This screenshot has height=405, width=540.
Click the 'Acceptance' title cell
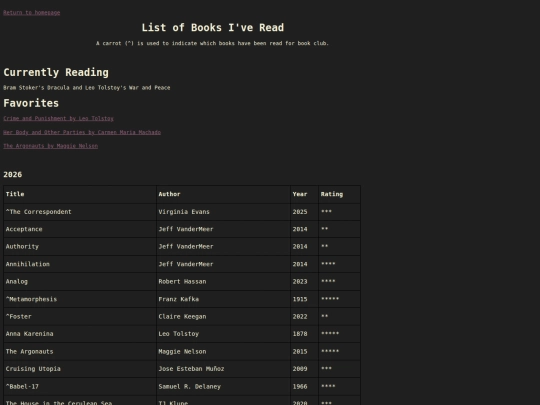point(80,229)
